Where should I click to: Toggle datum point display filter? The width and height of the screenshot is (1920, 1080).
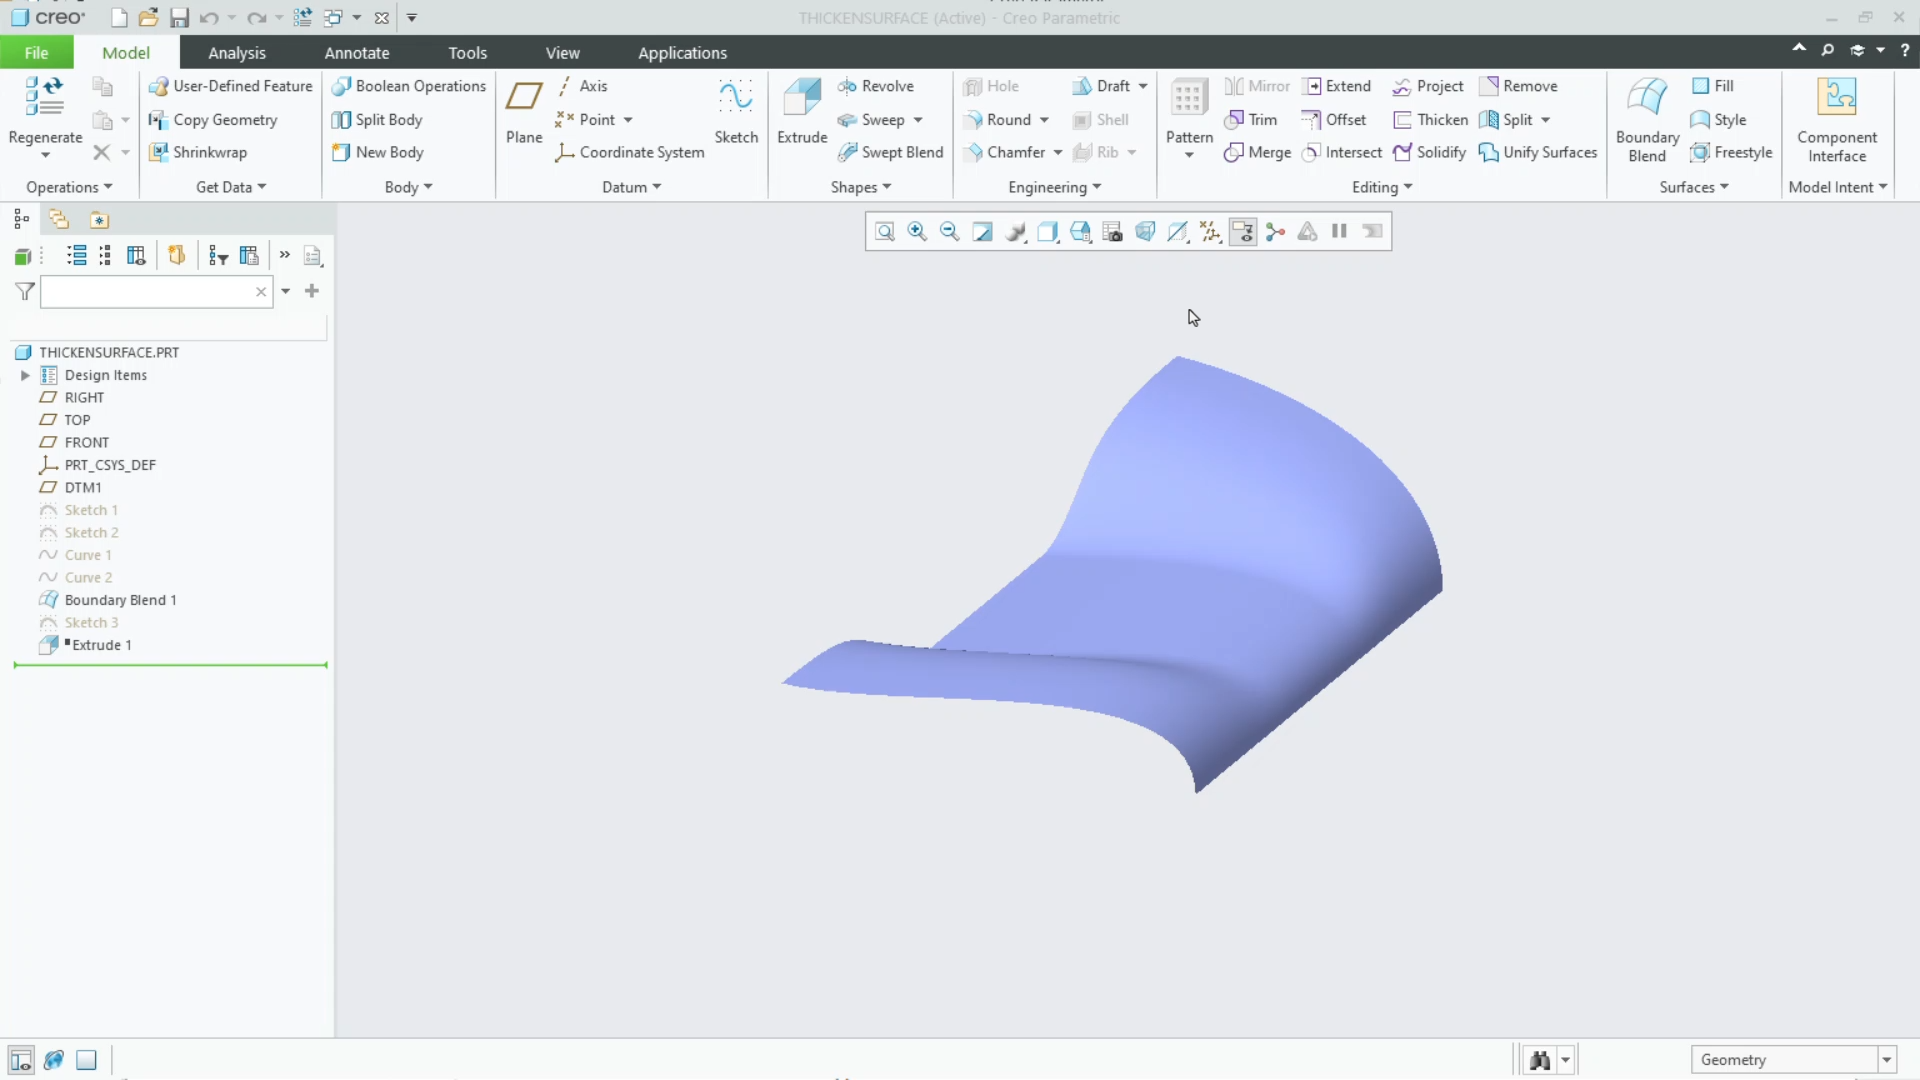1210,232
